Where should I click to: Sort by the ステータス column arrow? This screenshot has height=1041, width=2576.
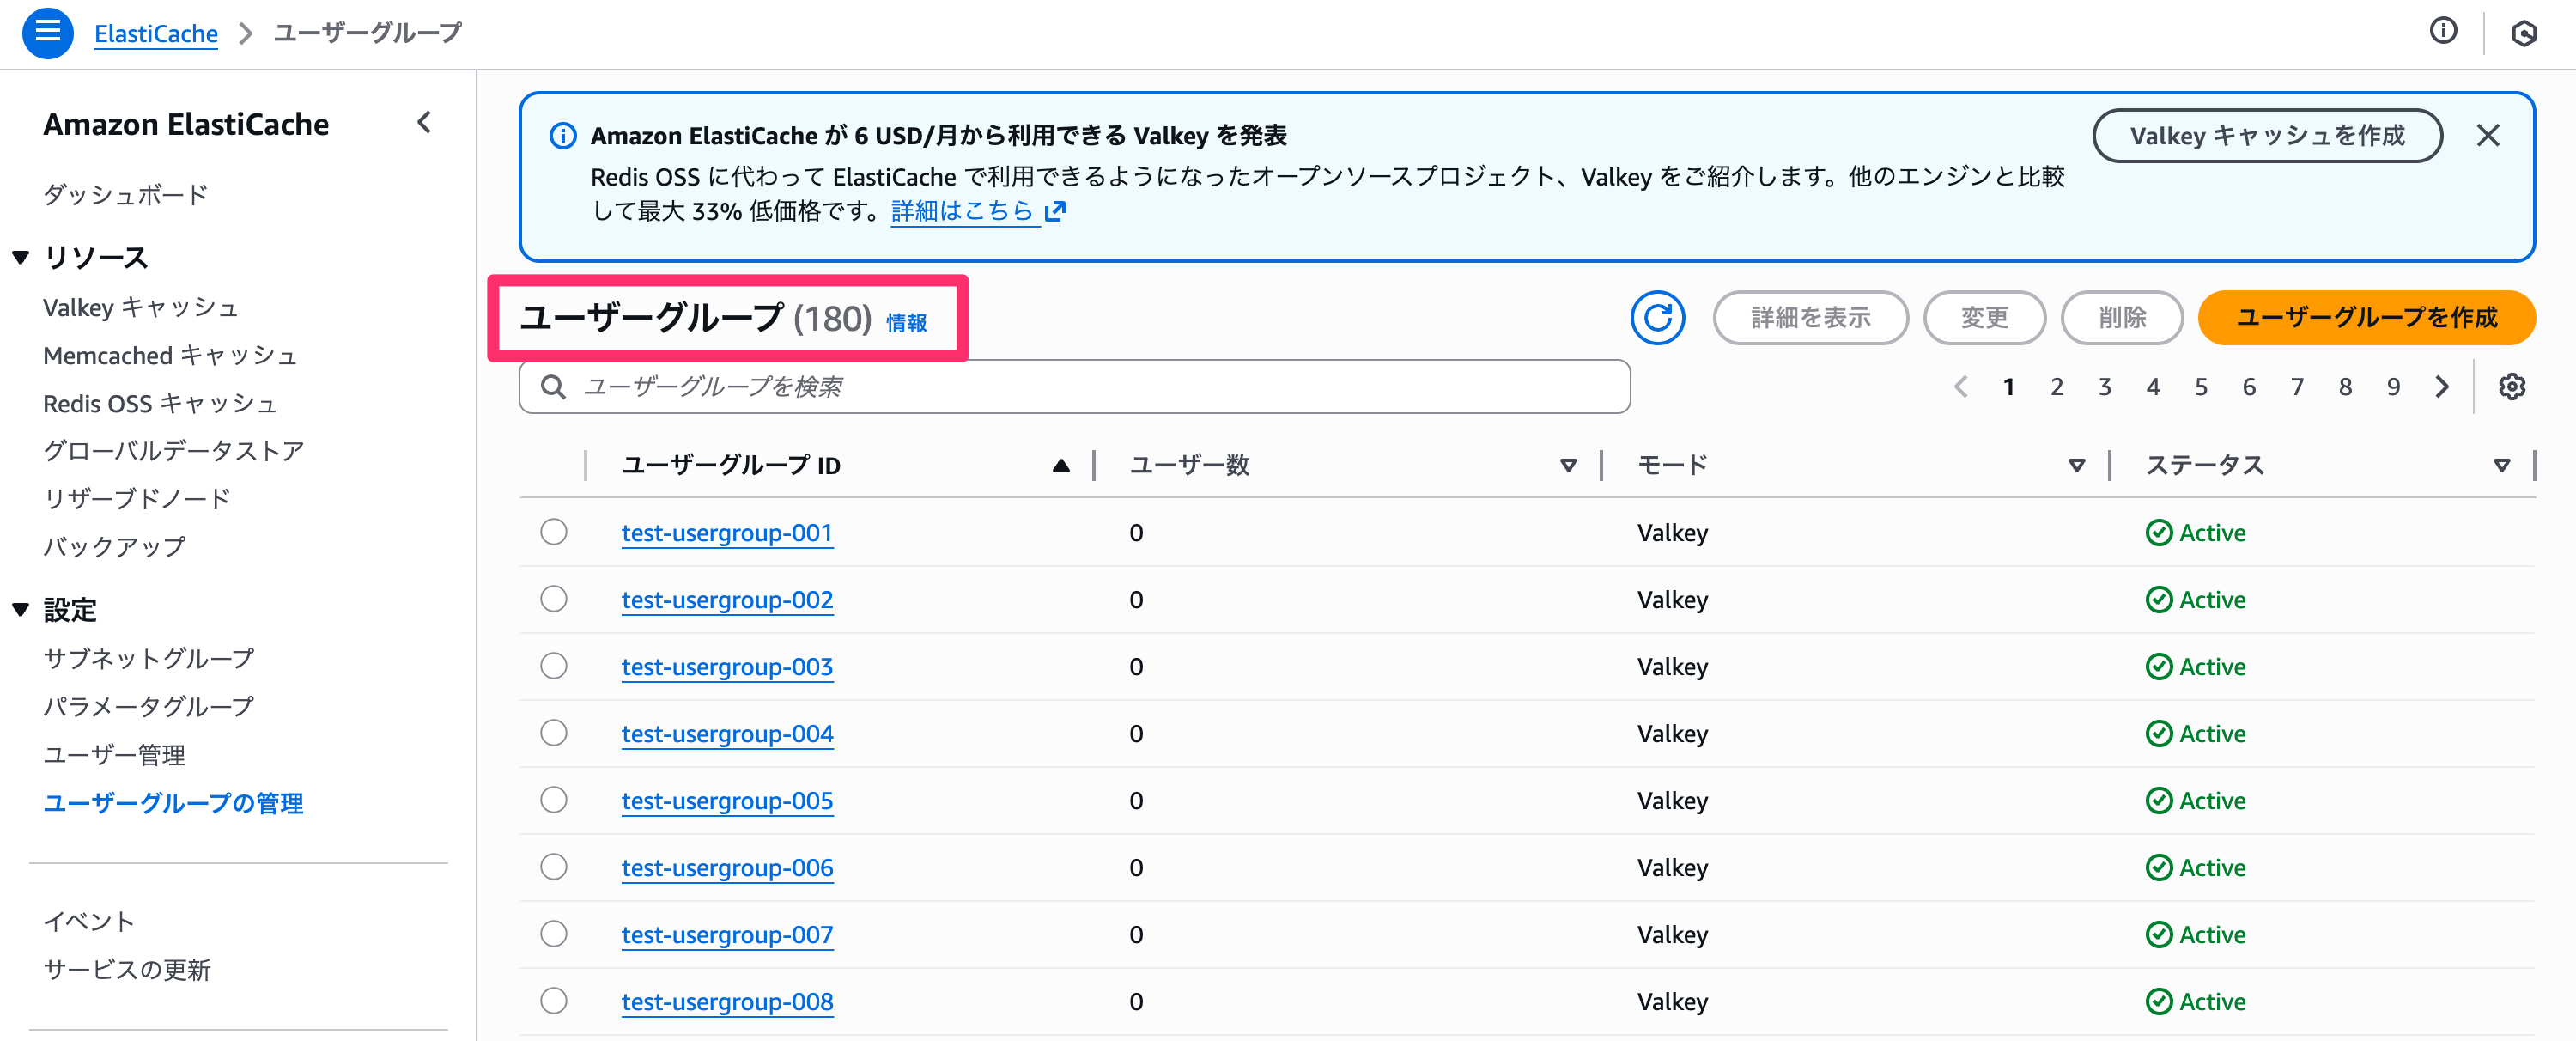click(x=2501, y=465)
